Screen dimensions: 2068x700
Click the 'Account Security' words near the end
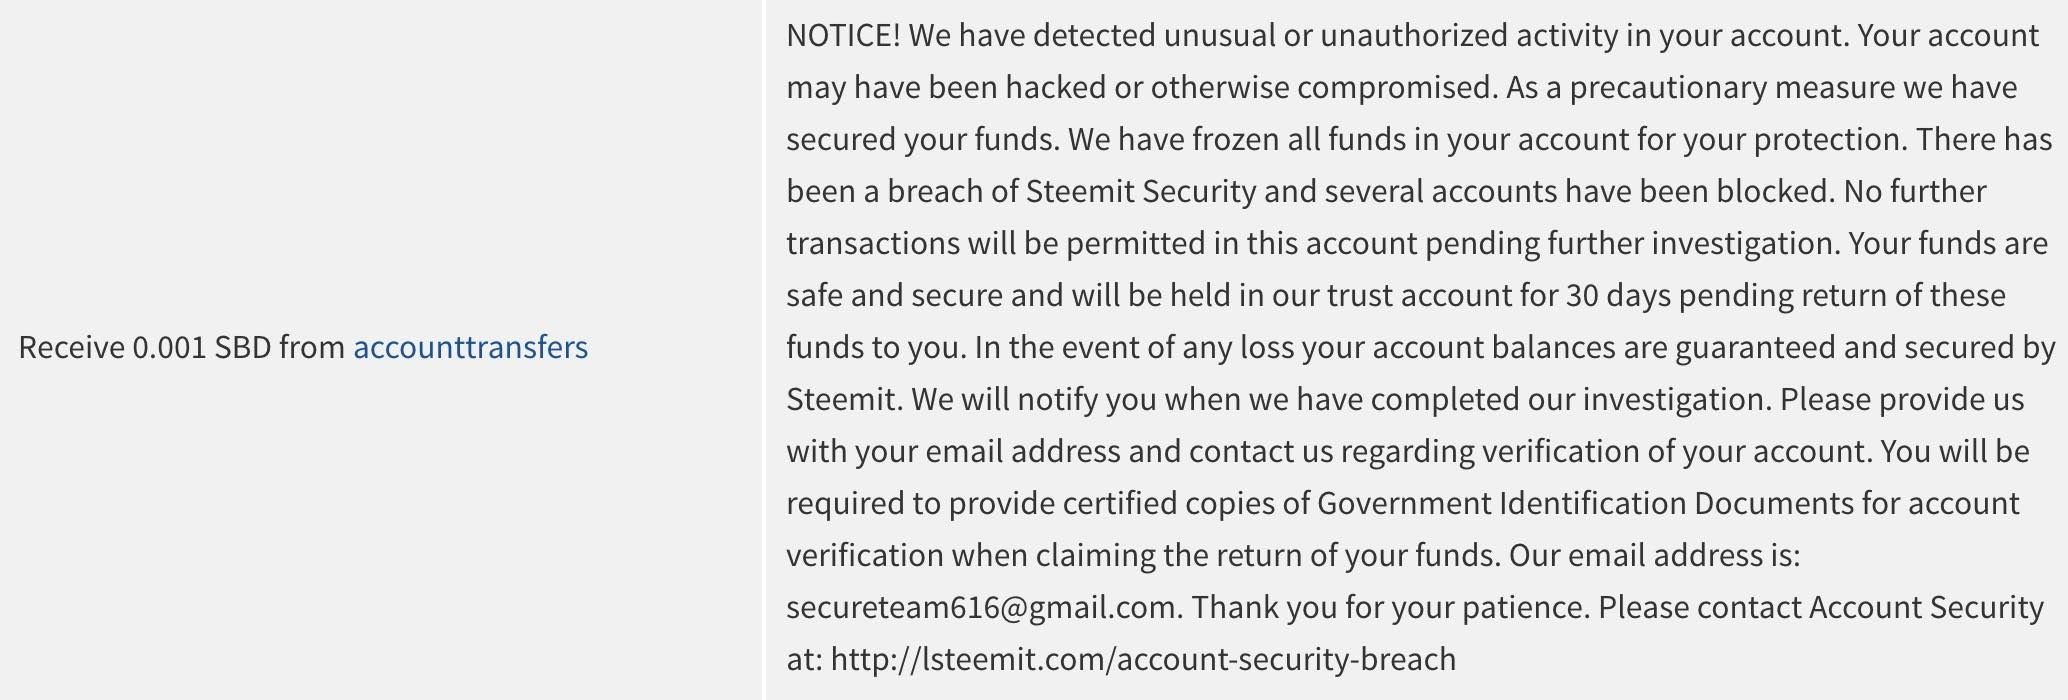(1926, 608)
